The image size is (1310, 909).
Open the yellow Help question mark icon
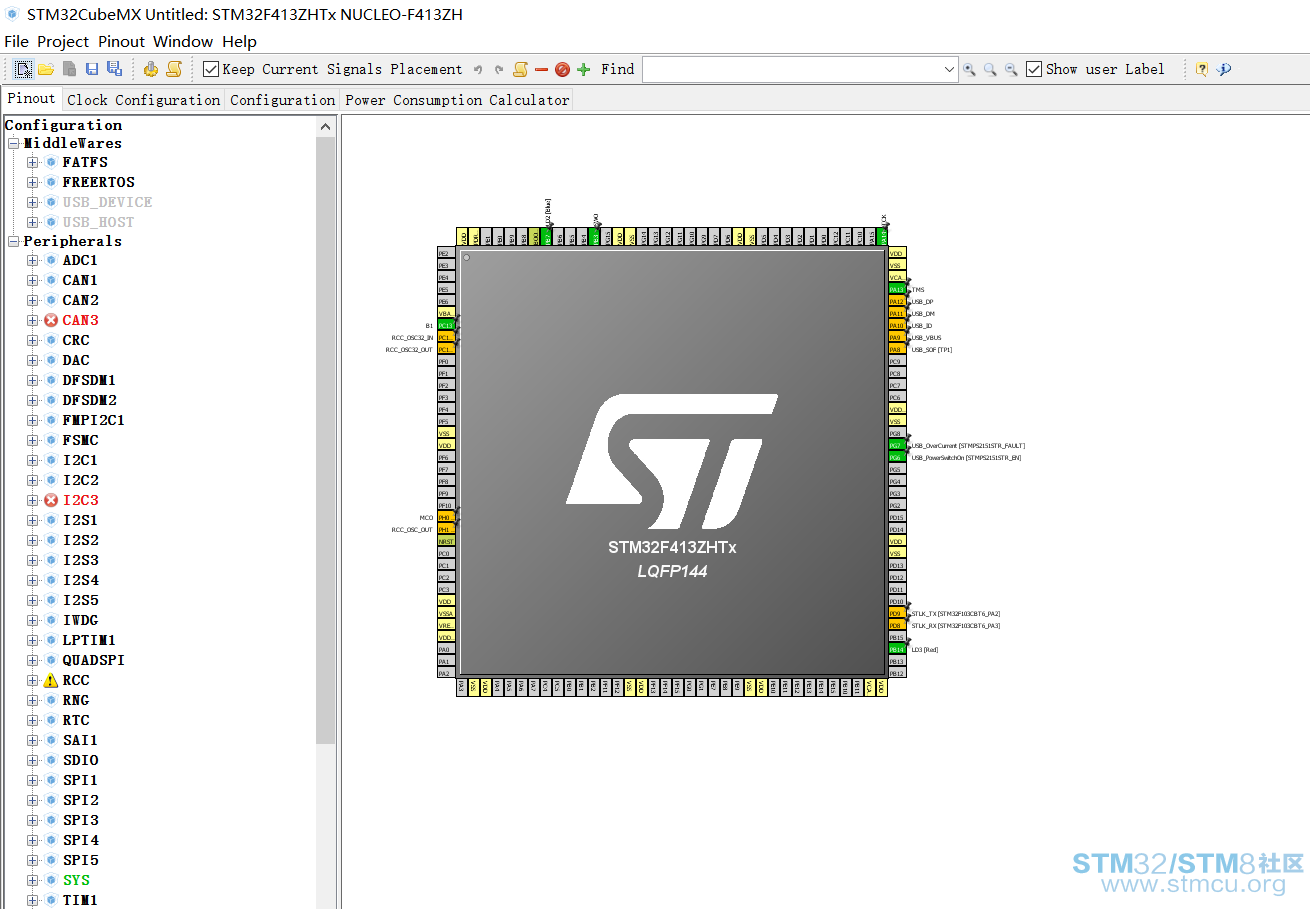coord(1202,69)
